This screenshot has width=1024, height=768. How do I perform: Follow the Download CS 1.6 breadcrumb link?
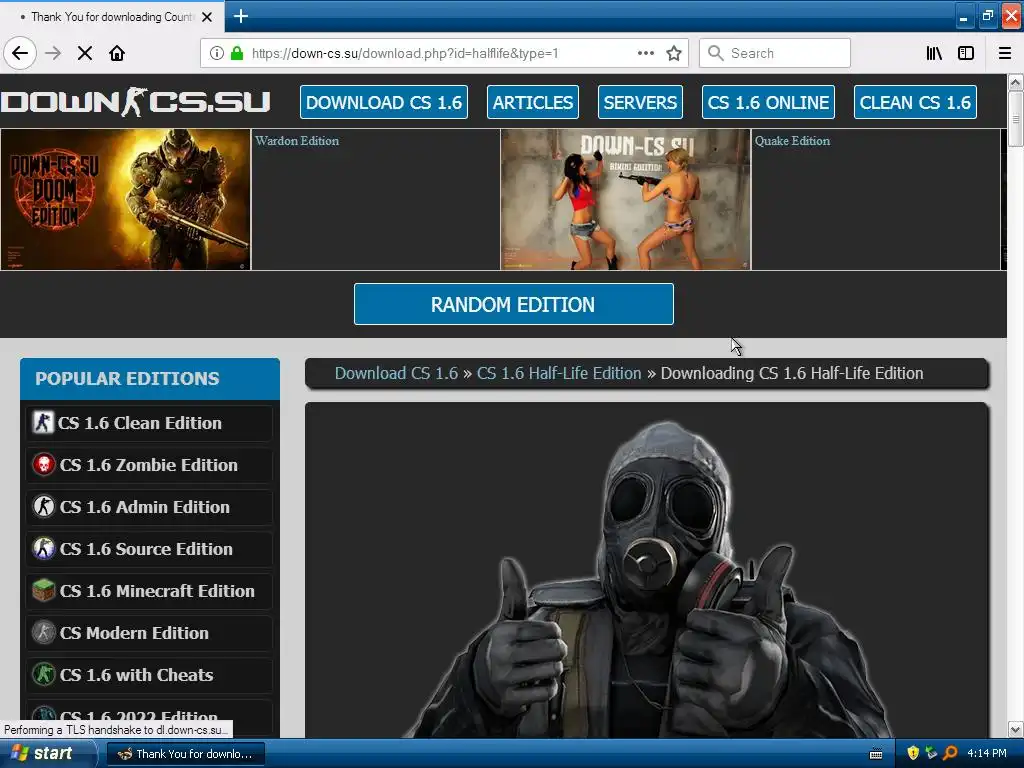[x=396, y=373]
